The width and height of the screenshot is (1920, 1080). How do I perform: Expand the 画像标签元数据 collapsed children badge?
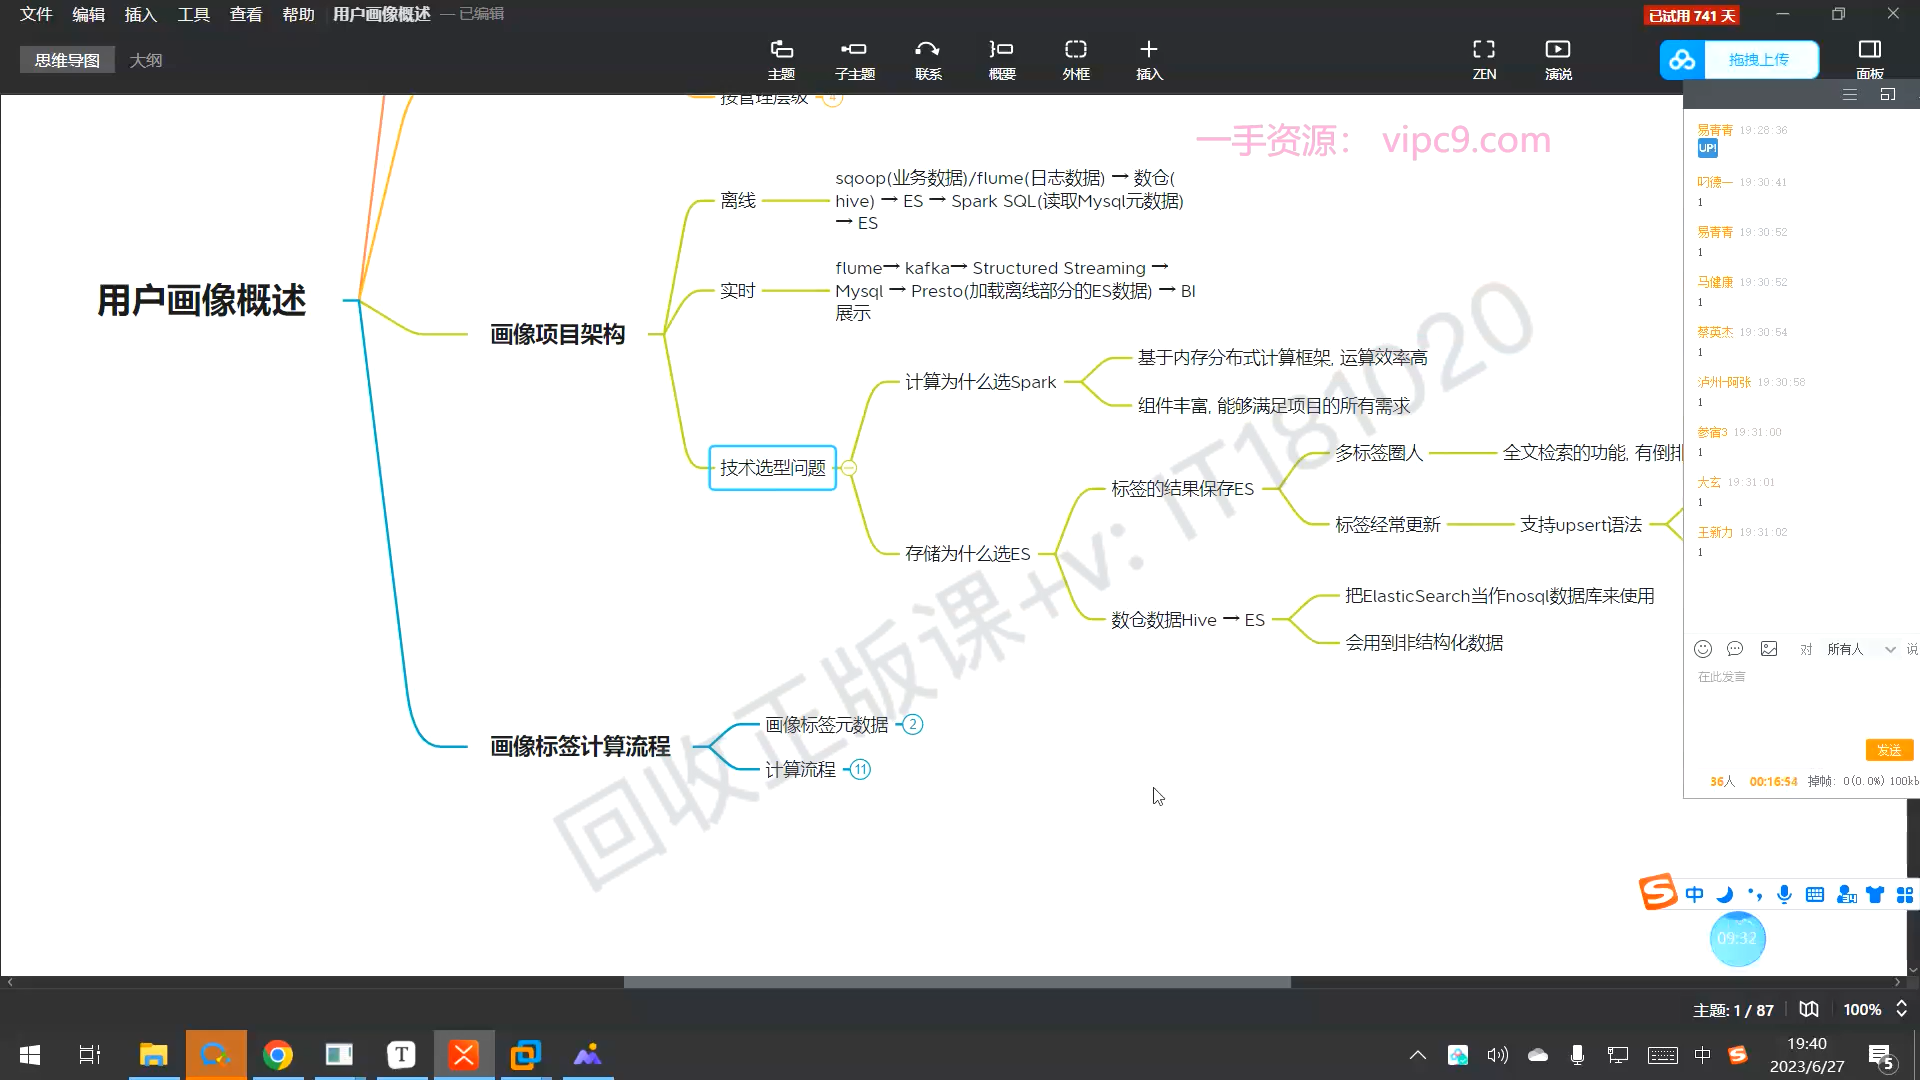(x=912, y=725)
